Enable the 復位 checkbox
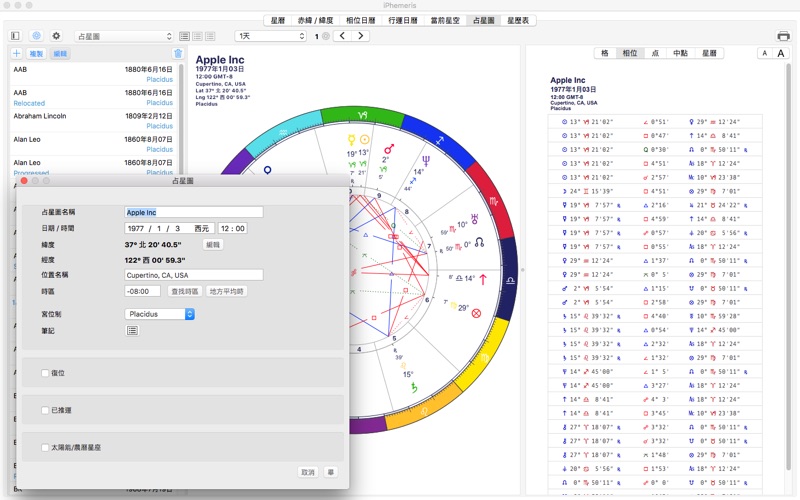 [45, 373]
